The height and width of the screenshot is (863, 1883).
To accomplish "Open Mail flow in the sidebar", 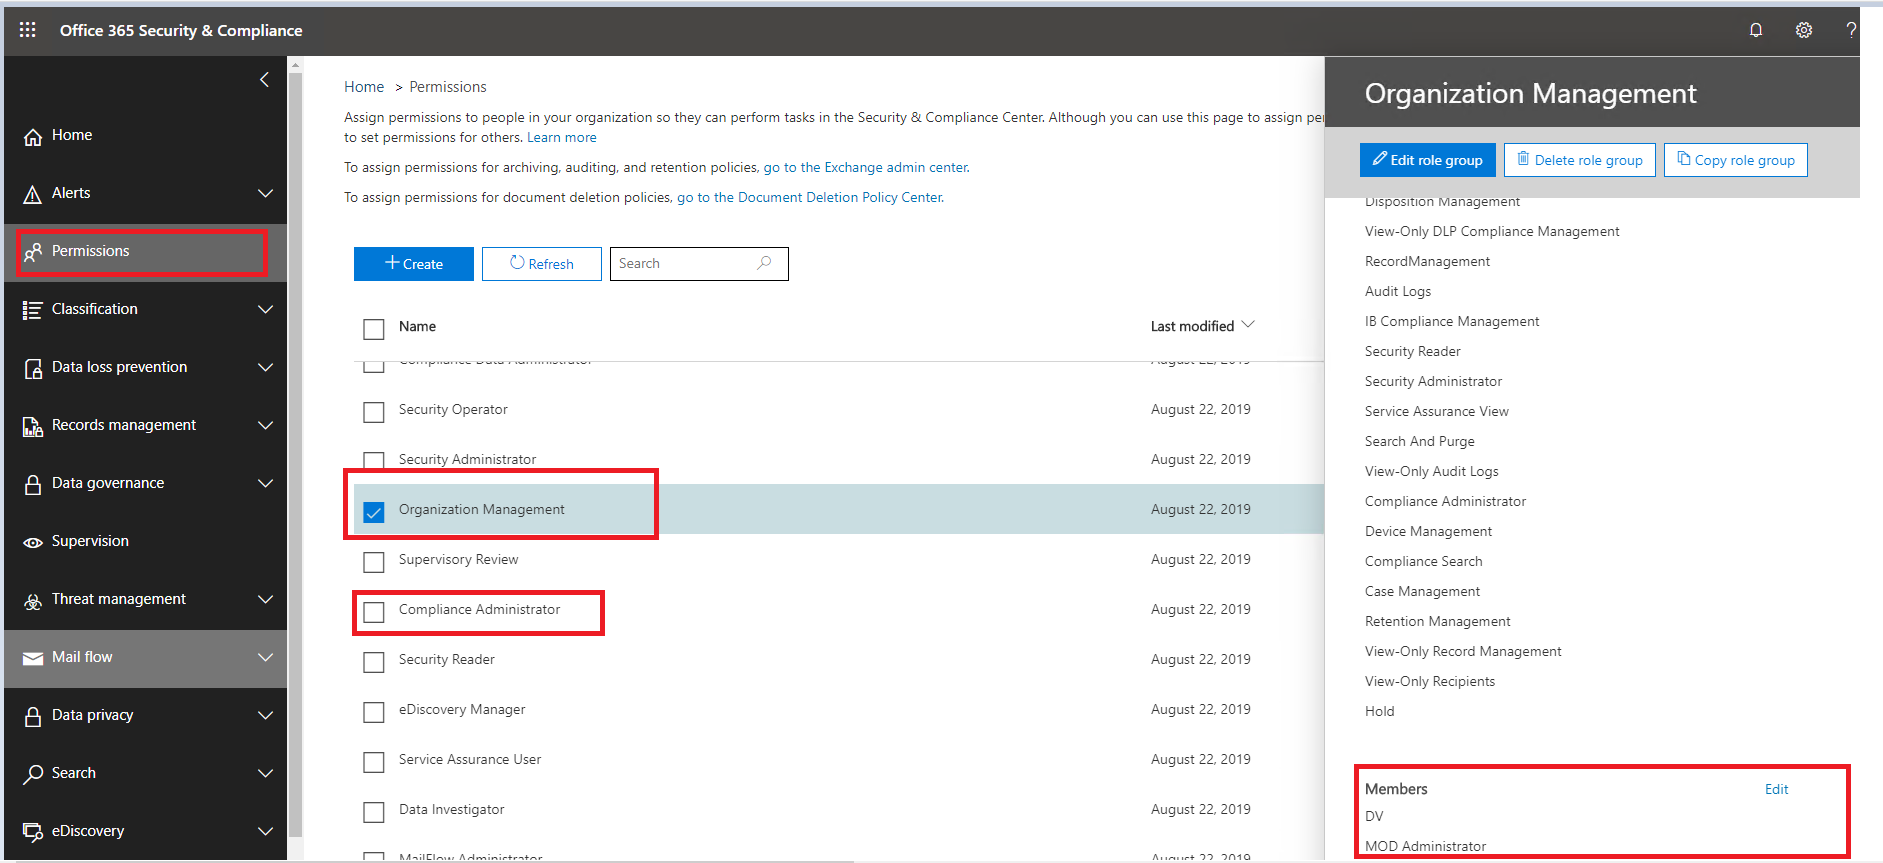I will coord(146,657).
